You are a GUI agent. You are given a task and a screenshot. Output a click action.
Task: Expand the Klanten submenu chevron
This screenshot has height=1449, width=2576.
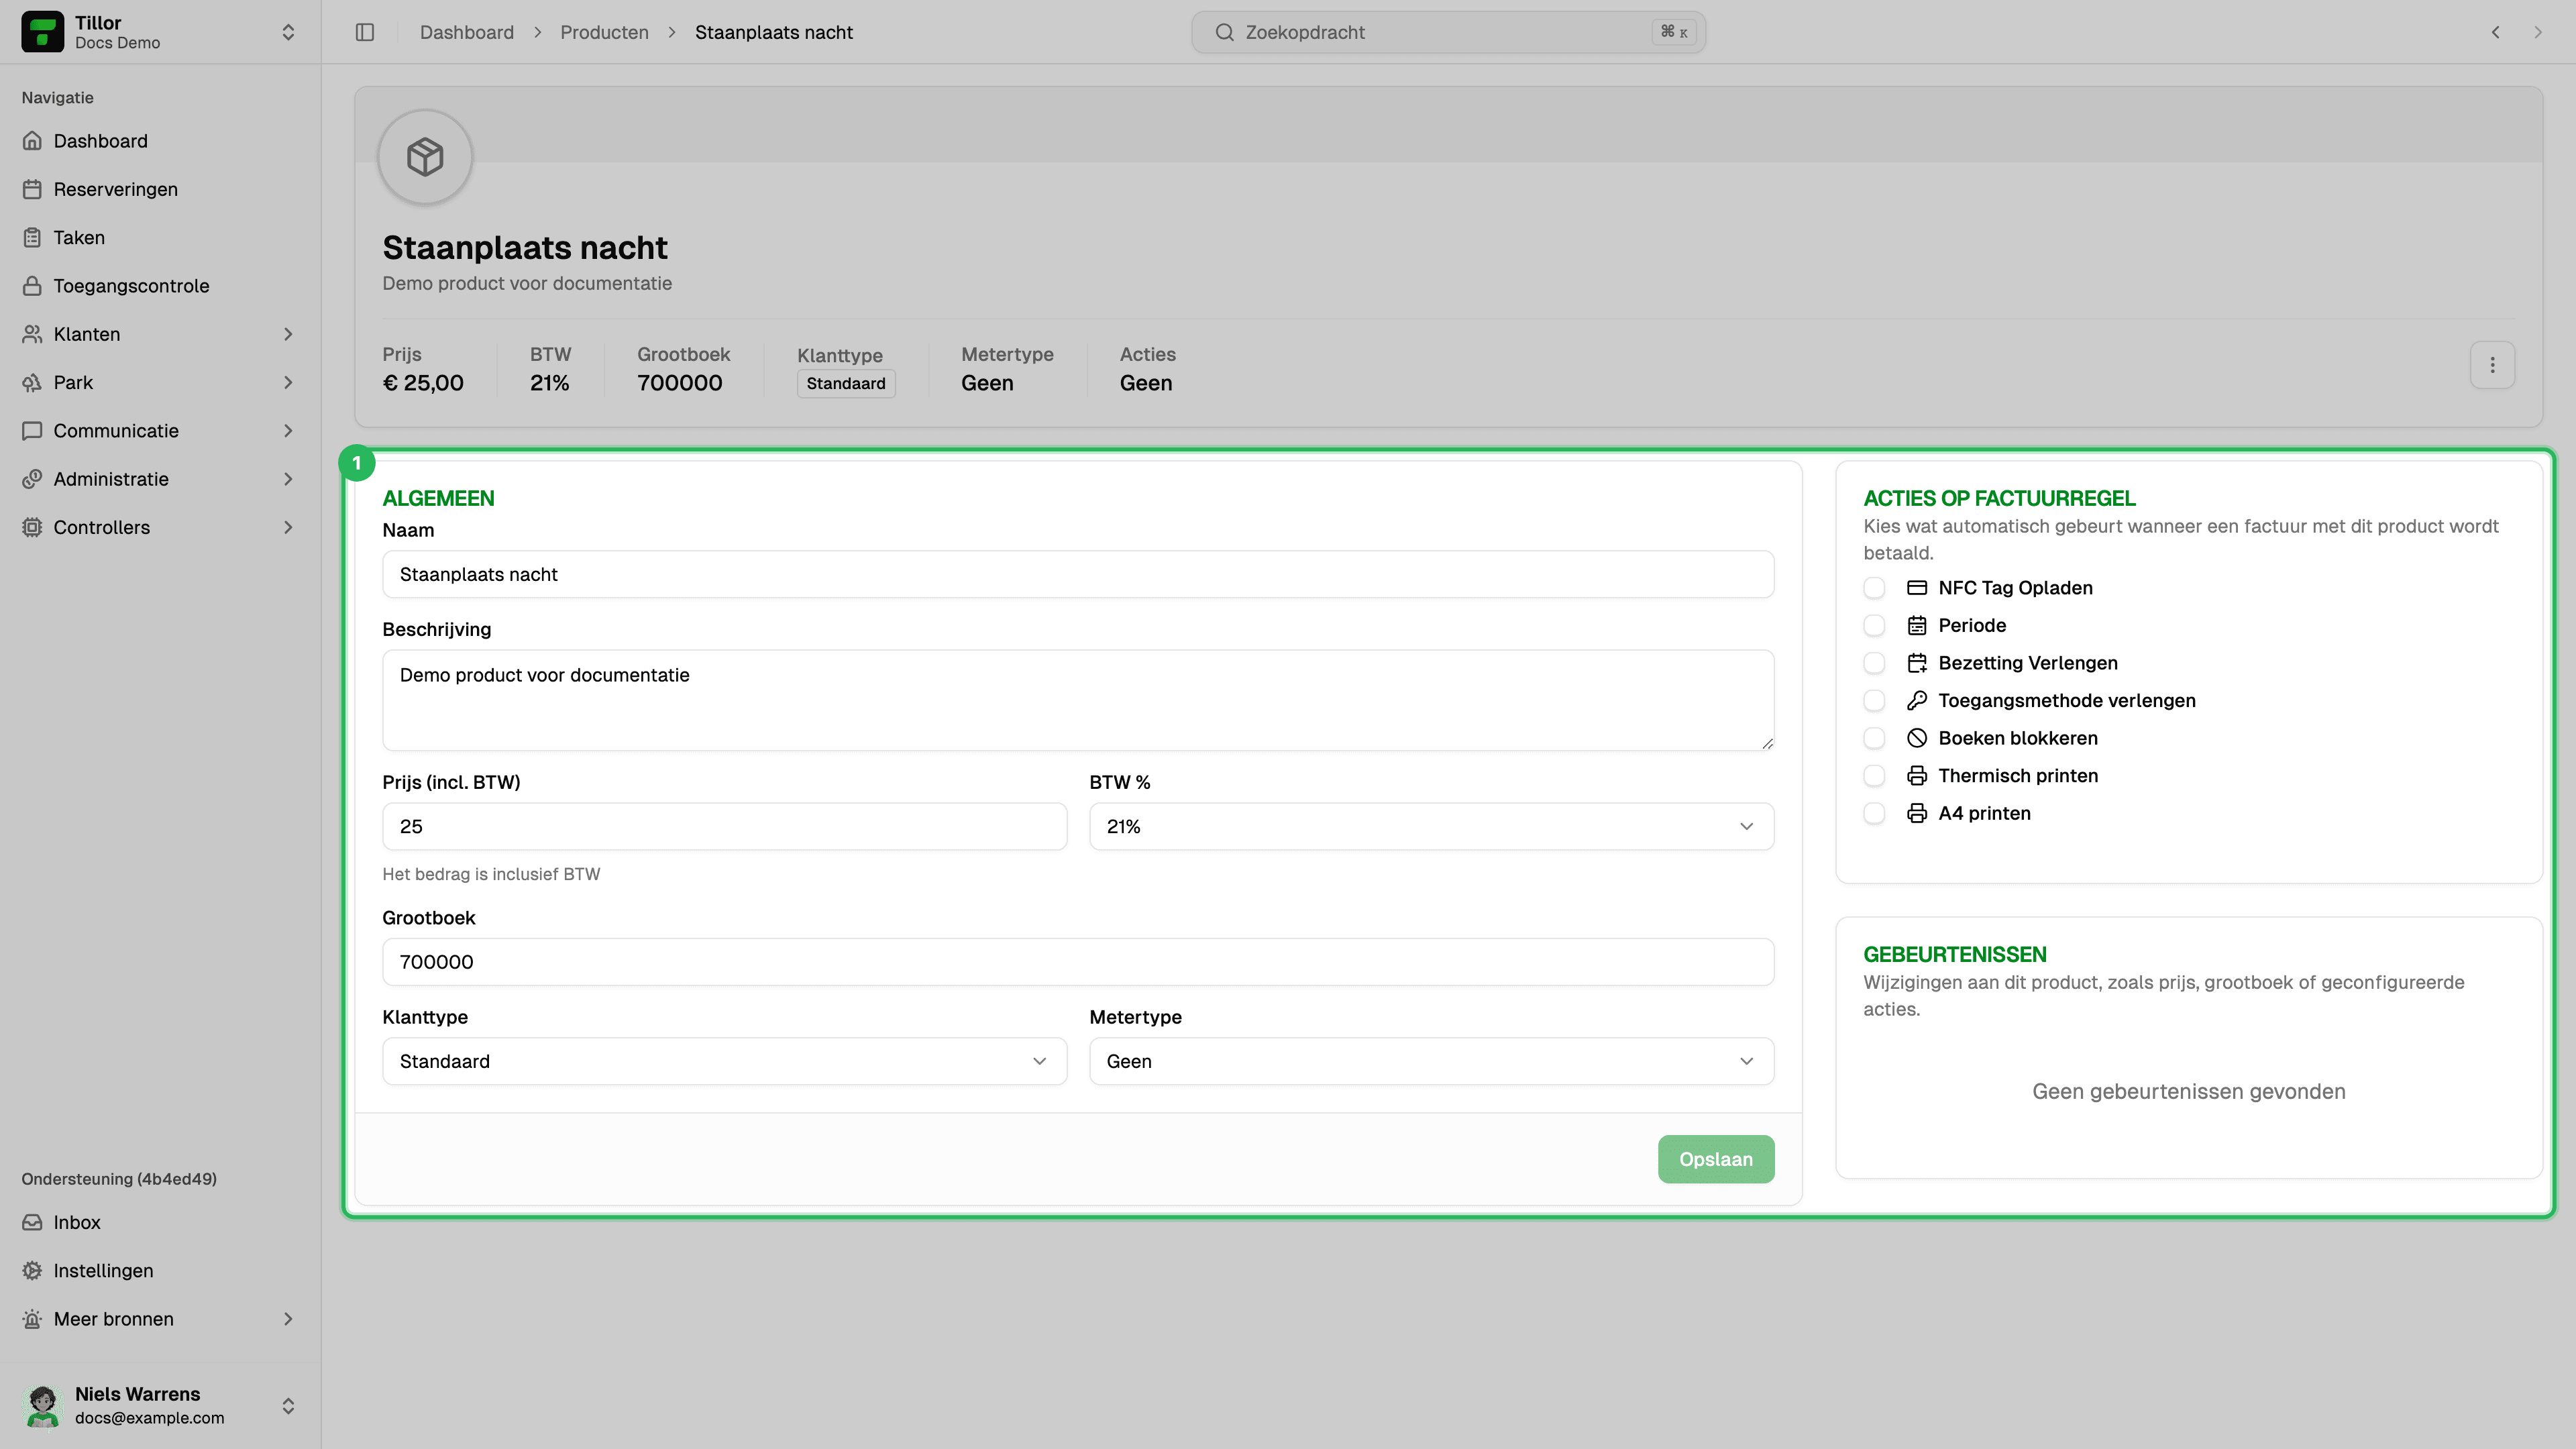point(288,334)
